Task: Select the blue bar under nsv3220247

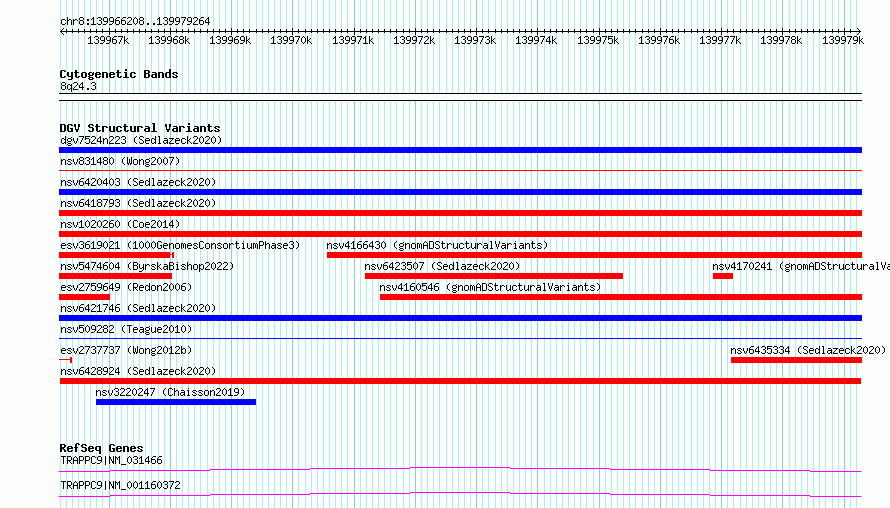Action: pyautogui.click(x=176, y=402)
